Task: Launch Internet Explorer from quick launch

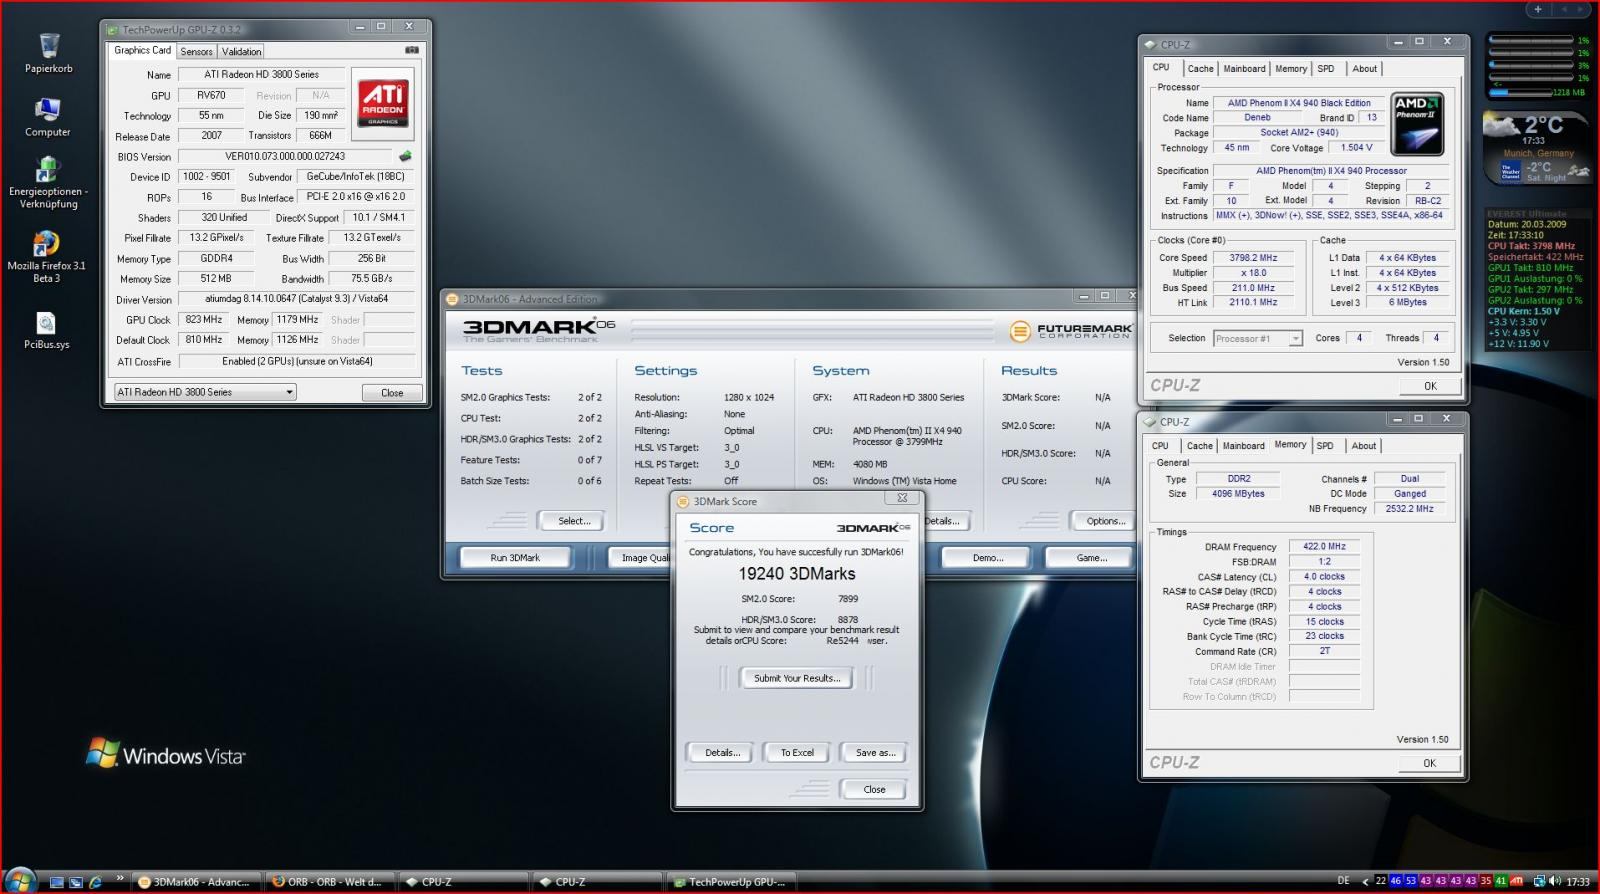Action: pos(96,882)
